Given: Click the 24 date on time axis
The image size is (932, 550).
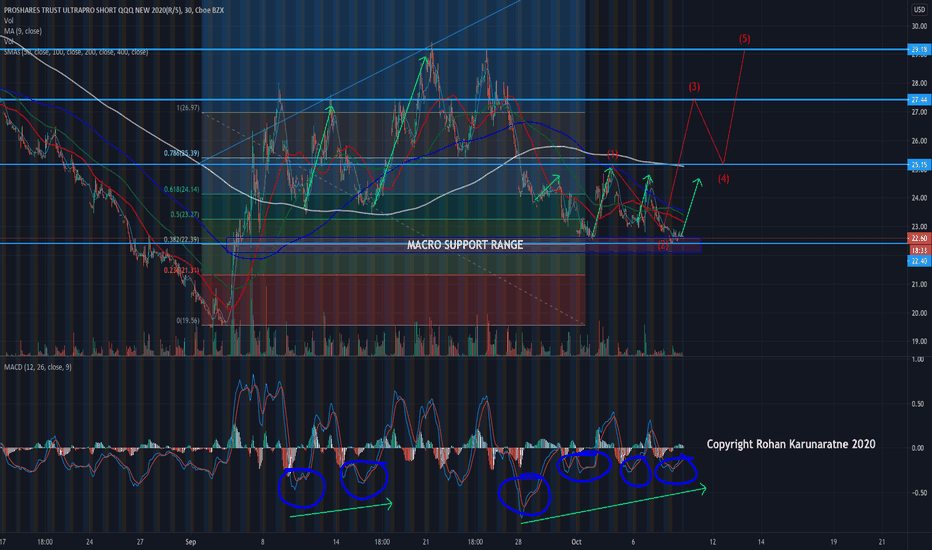Looking at the screenshot, I should point(89,542).
